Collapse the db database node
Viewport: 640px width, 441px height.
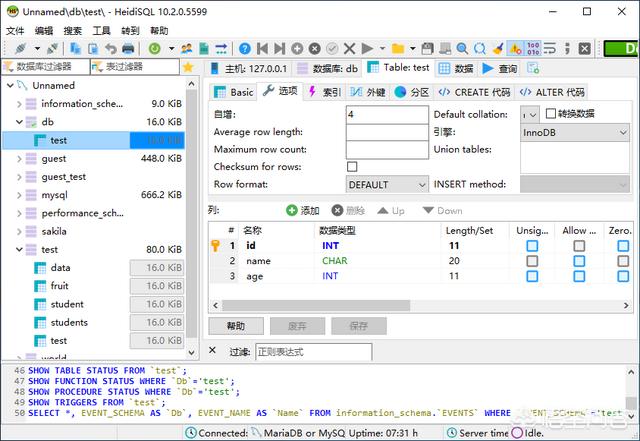click(19, 122)
